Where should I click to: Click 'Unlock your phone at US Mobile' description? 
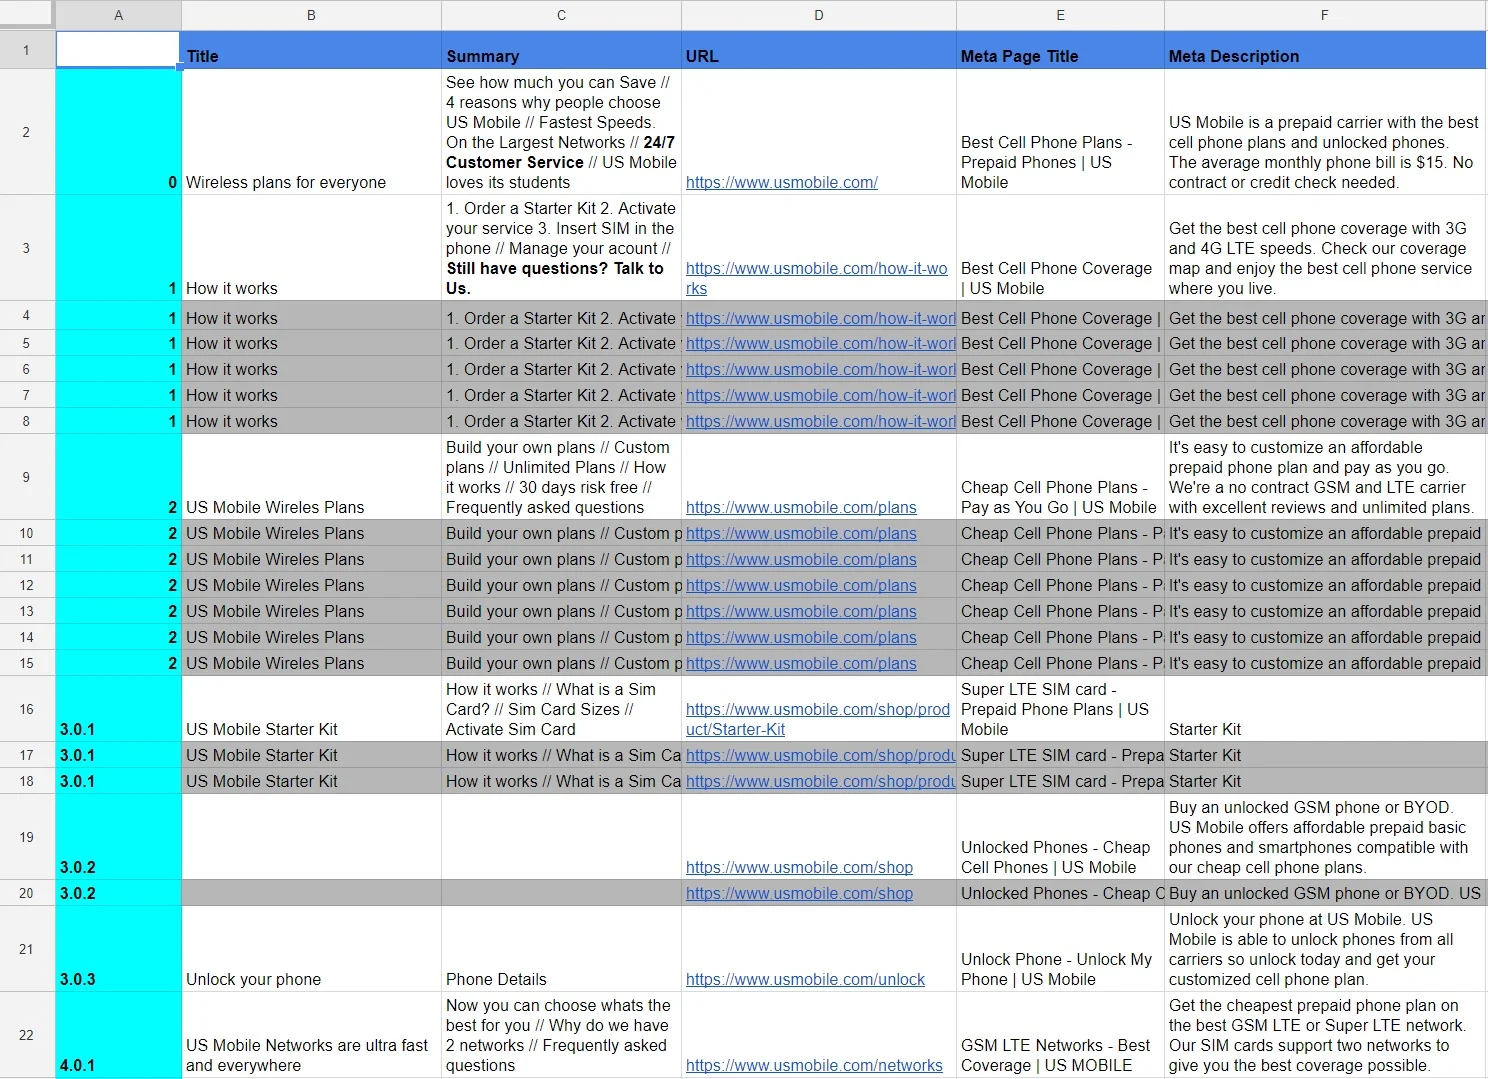(1325, 949)
